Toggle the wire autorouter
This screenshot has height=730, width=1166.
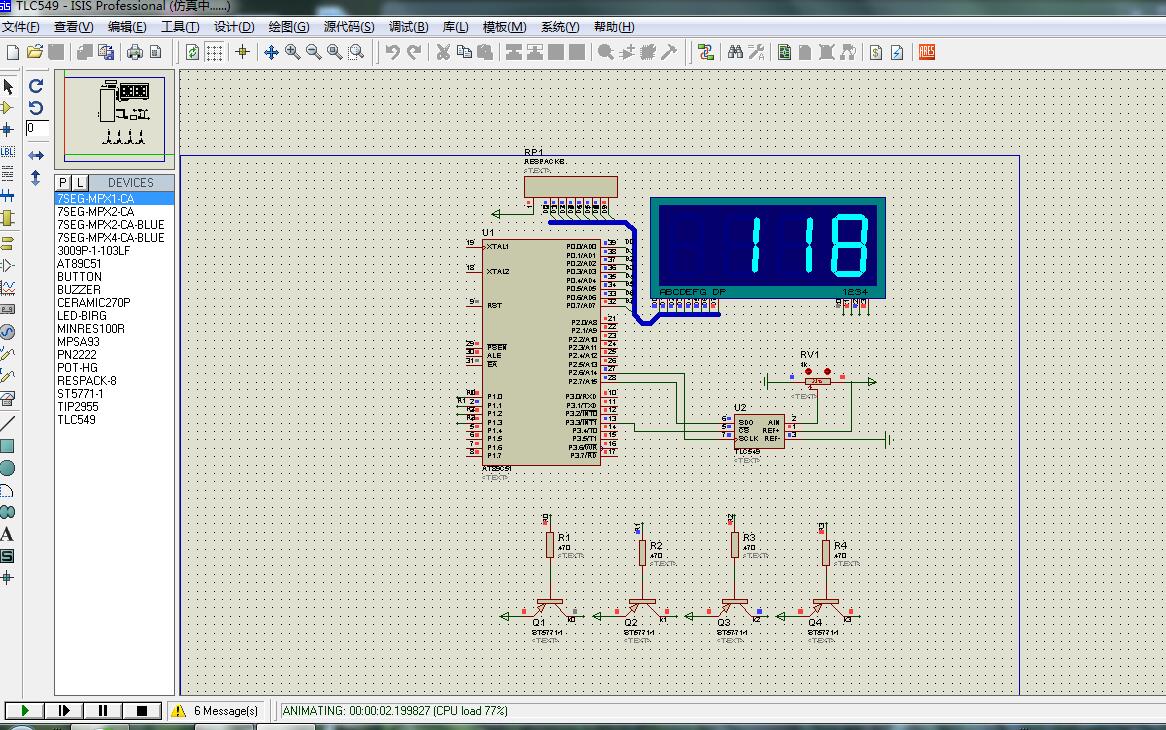[x=706, y=52]
